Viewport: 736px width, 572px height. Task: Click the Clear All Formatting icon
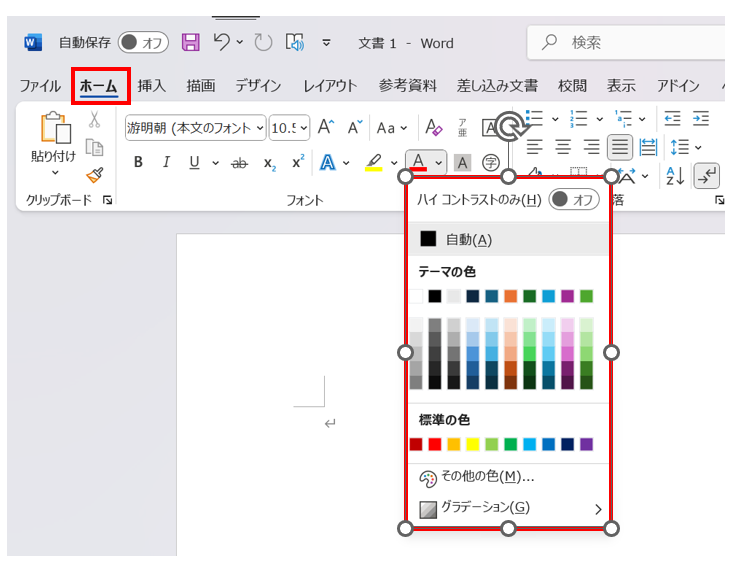pos(433,128)
